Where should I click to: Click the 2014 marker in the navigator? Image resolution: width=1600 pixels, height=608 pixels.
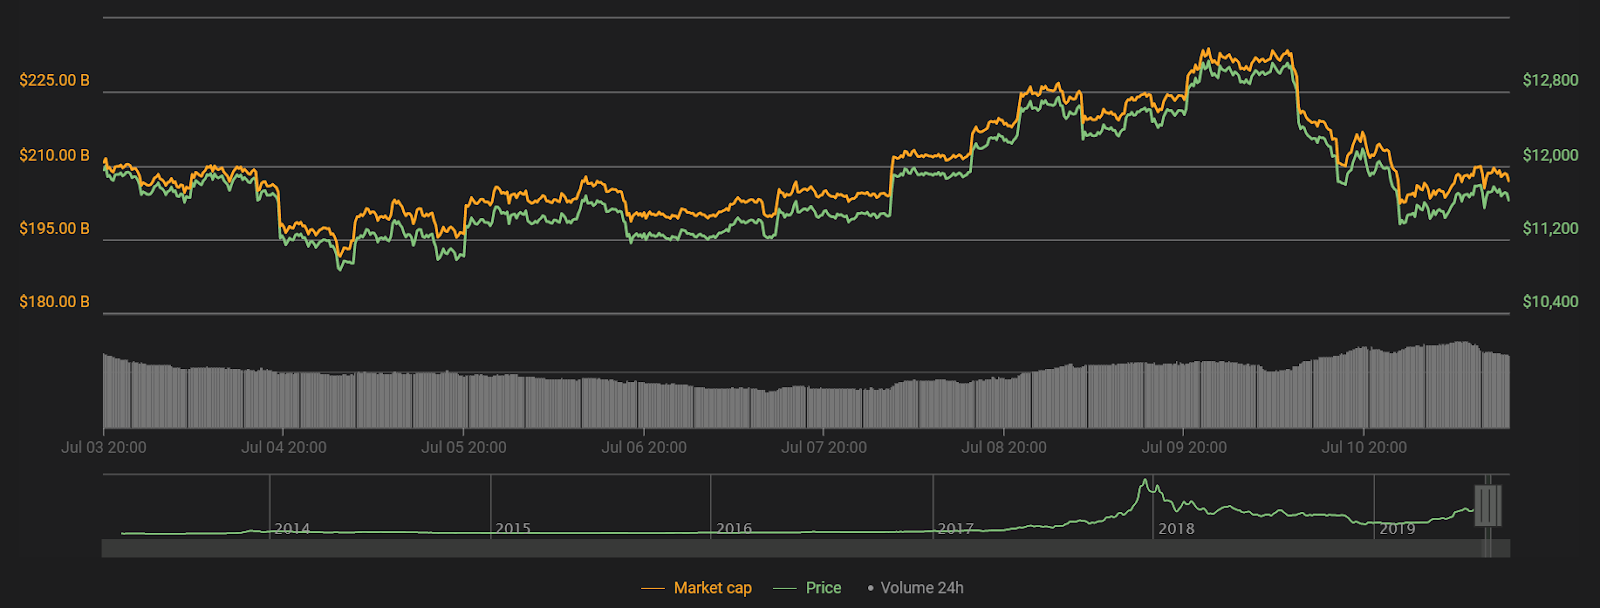(x=292, y=528)
